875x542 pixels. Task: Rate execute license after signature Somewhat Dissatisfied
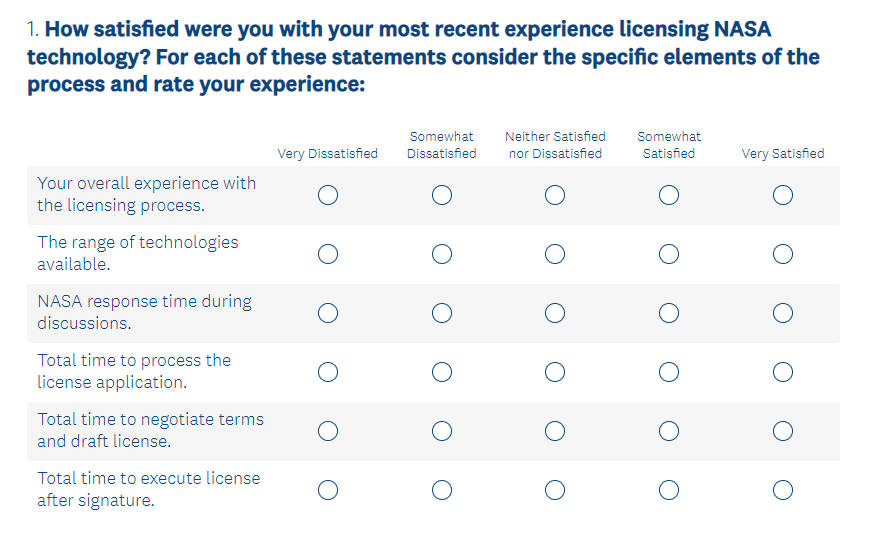point(442,490)
